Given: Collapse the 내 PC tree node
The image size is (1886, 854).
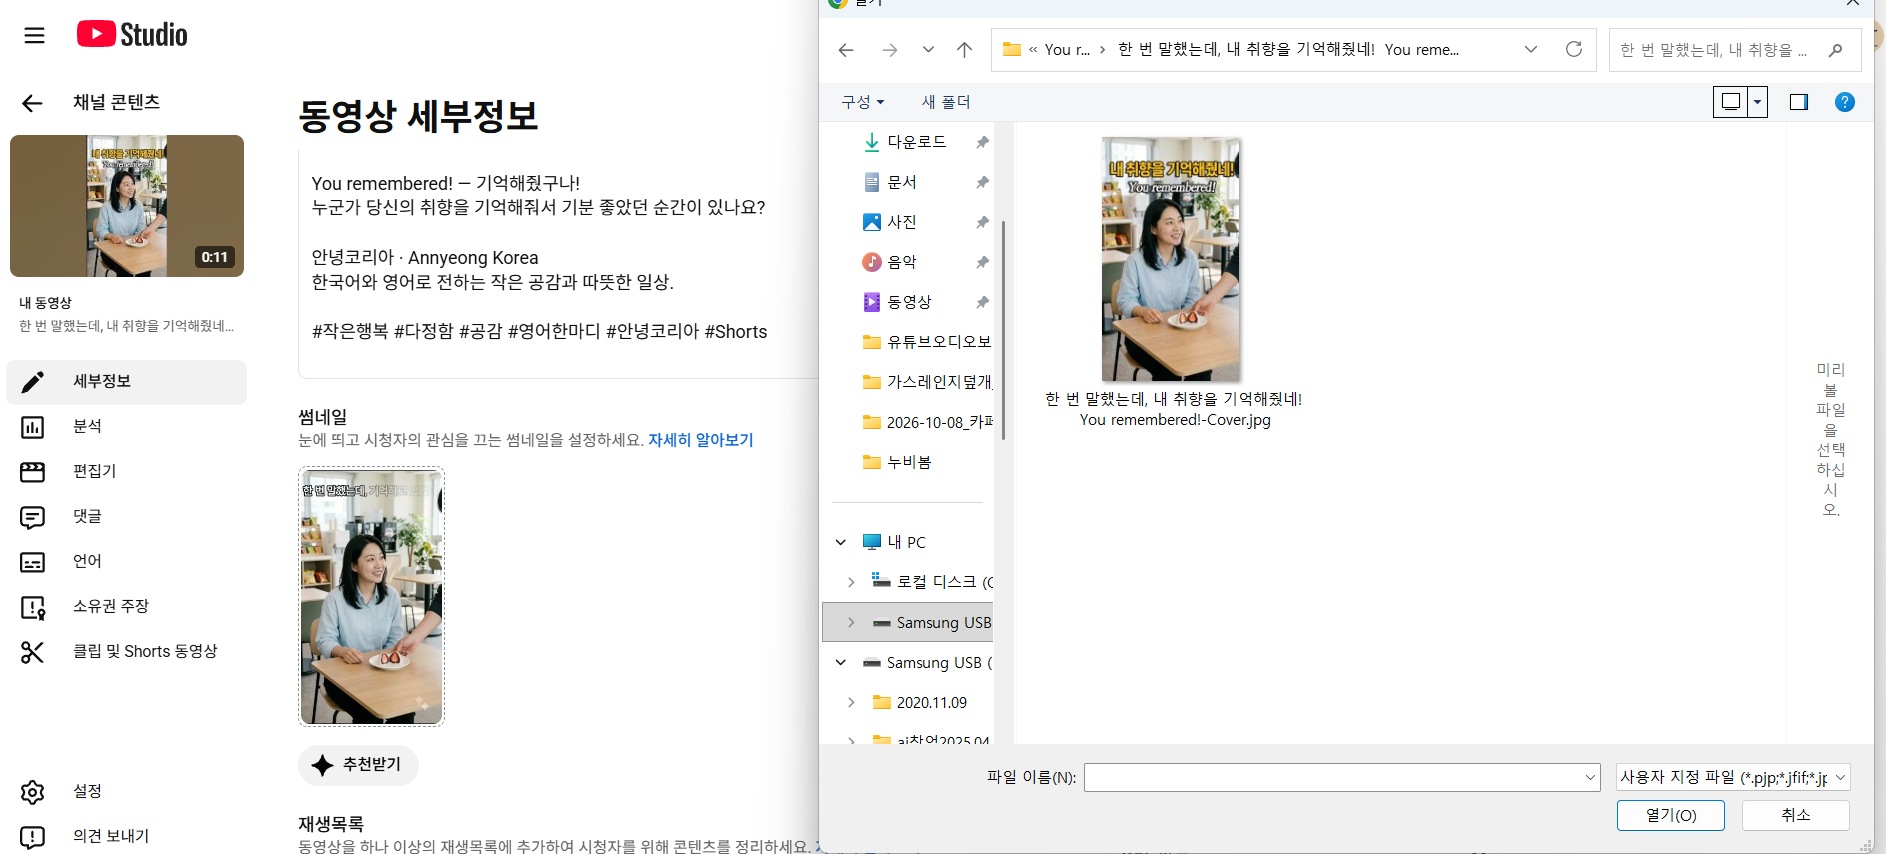Looking at the screenshot, I should pyautogui.click(x=841, y=542).
